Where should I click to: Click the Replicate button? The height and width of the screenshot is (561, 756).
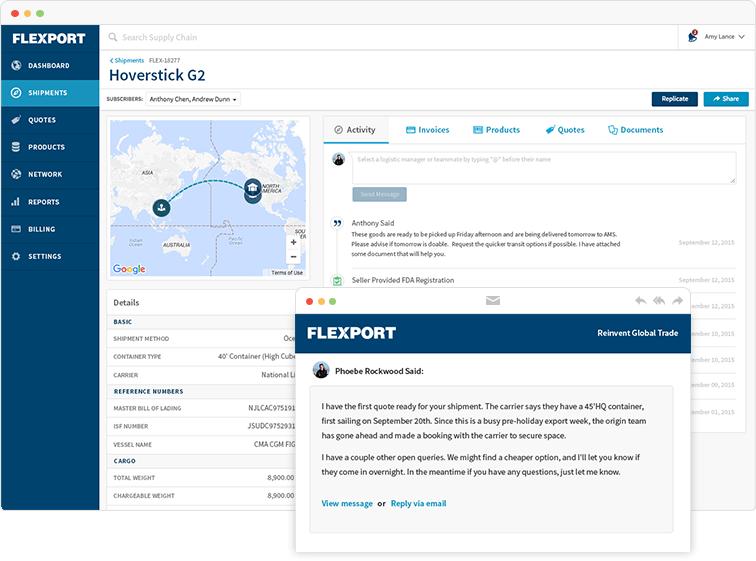[x=675, y=99]
